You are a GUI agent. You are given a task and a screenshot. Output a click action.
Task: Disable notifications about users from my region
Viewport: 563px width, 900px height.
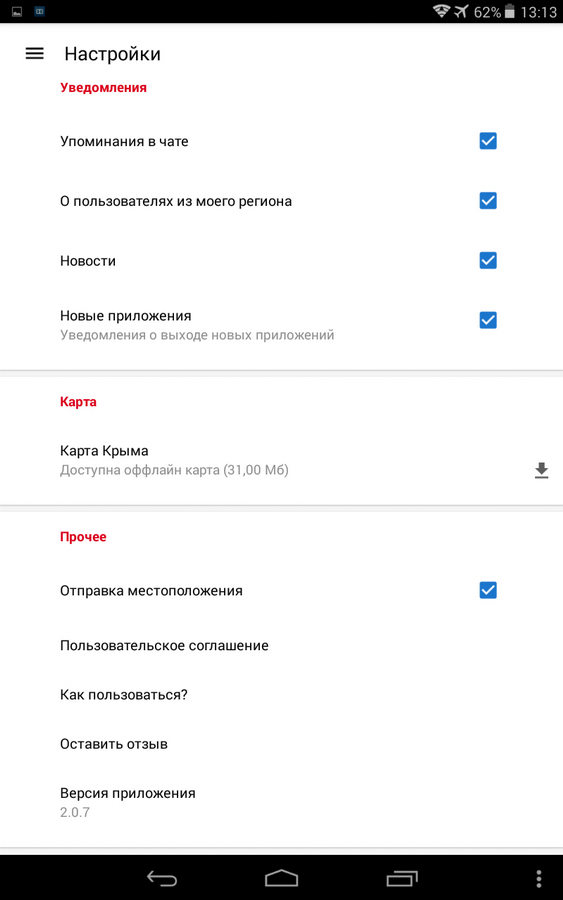(x=488, y=201)
